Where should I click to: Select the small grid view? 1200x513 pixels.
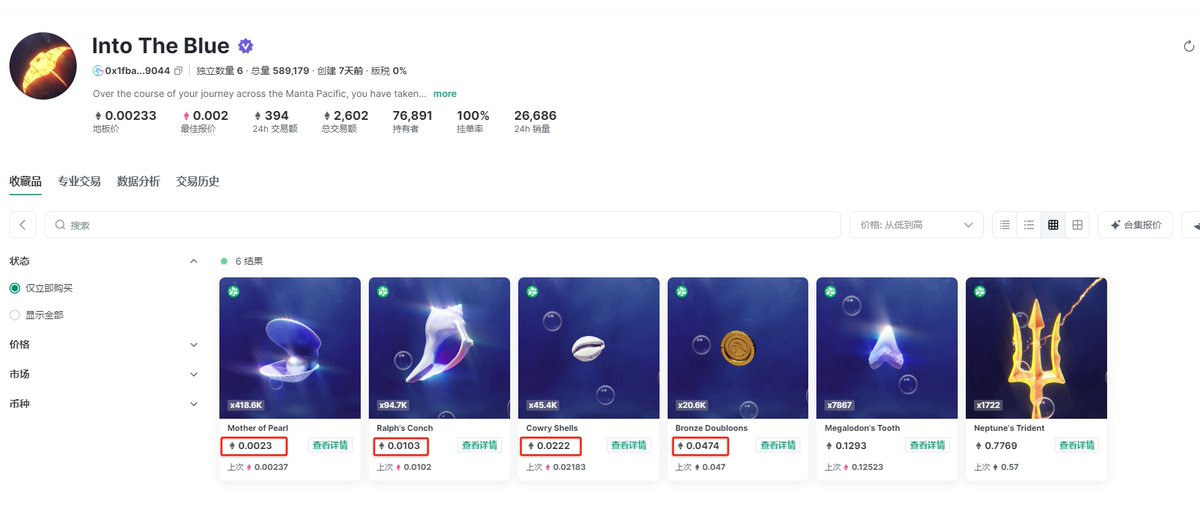coord(1053,225)
